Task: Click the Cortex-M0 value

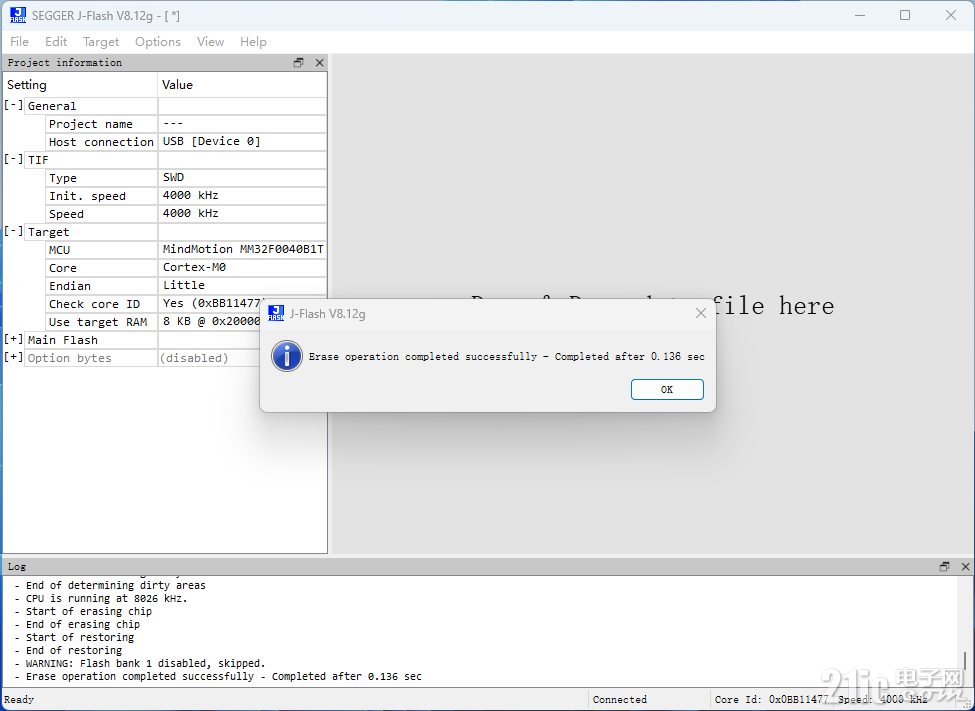Action: [194, 267]
